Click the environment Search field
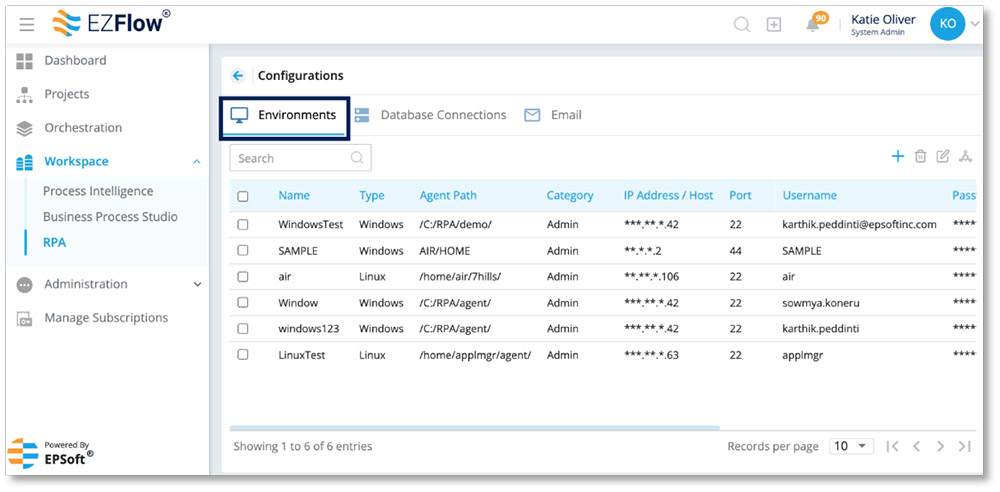Viewport: 1000px width, 492px height. tap(300, 158)
